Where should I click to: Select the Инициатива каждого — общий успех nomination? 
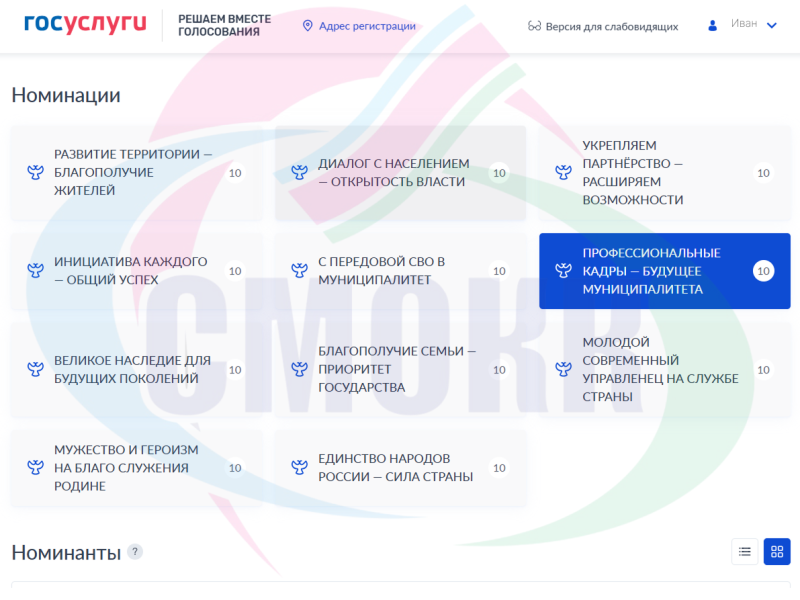point(130,271)
